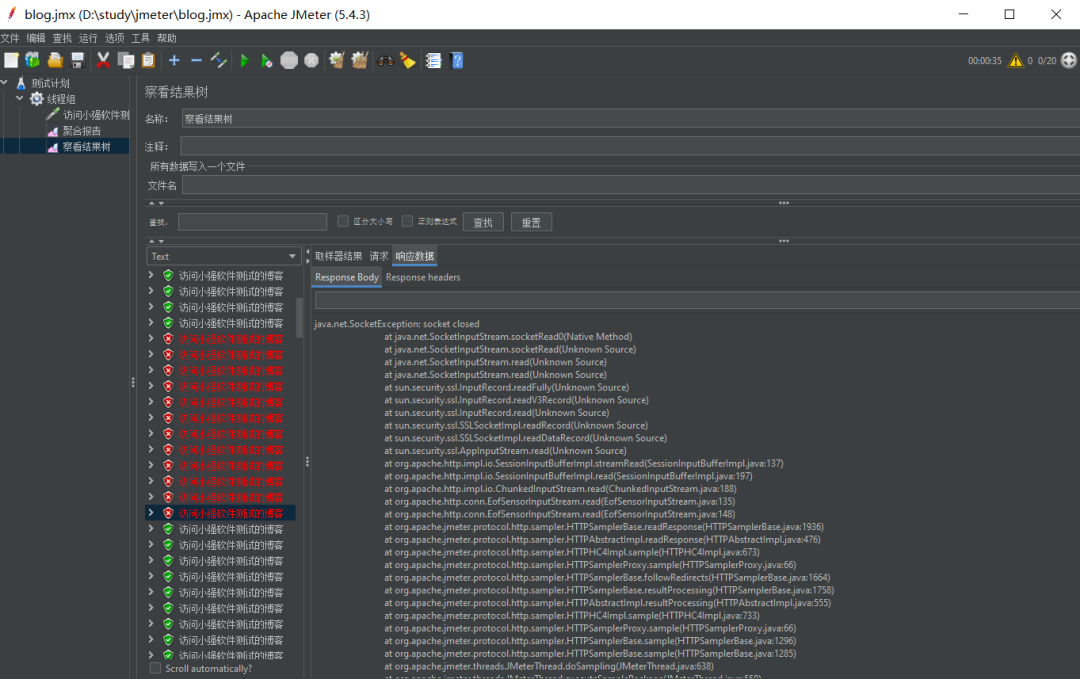Select the Response Body sub-tab

pos(347,278)
